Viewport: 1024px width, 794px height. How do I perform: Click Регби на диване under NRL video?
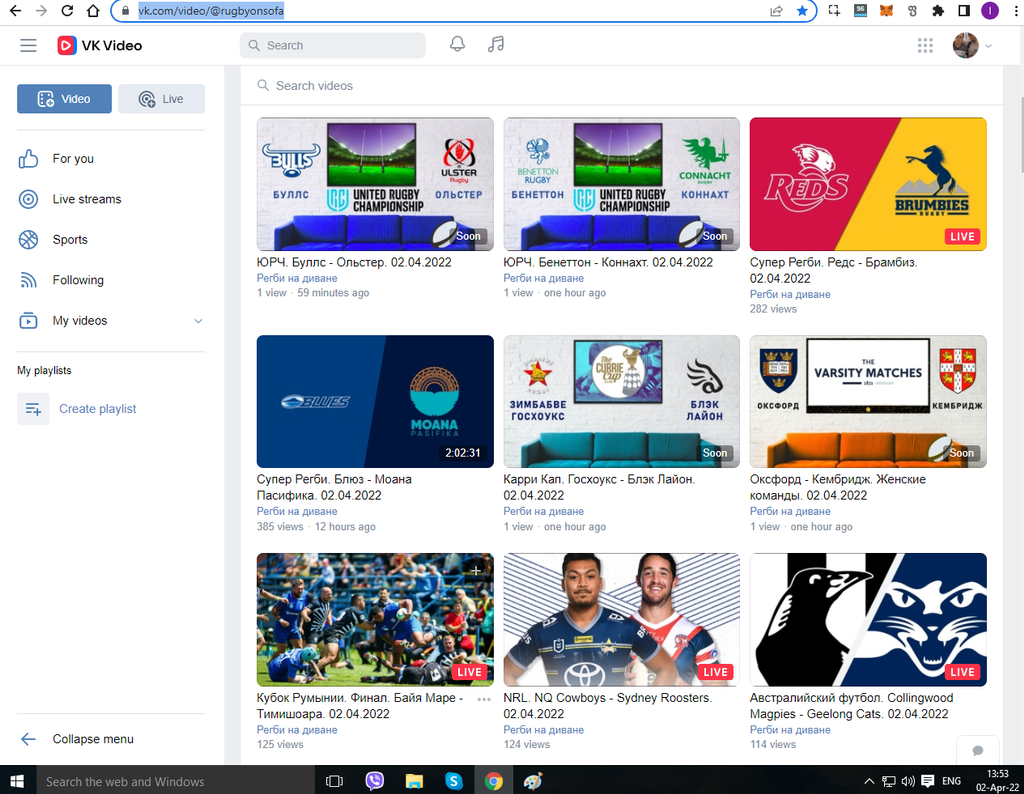[x=543, y=730]
